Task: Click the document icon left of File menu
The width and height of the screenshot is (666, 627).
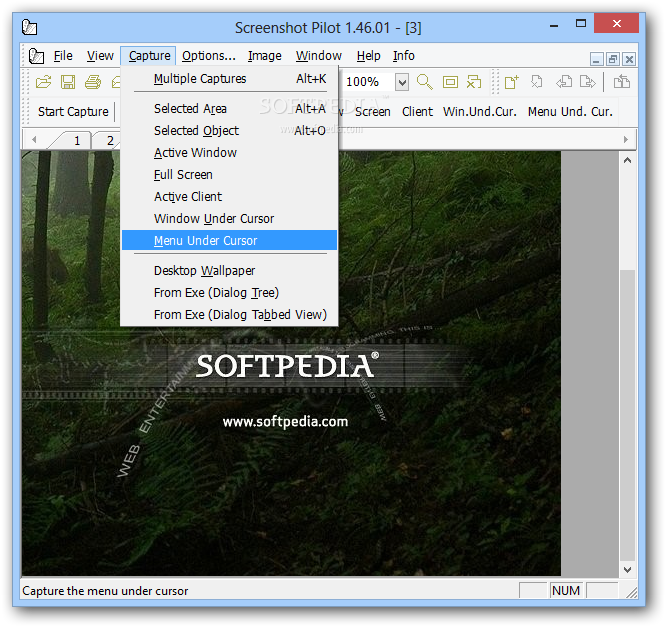Action: coord(36,56)
